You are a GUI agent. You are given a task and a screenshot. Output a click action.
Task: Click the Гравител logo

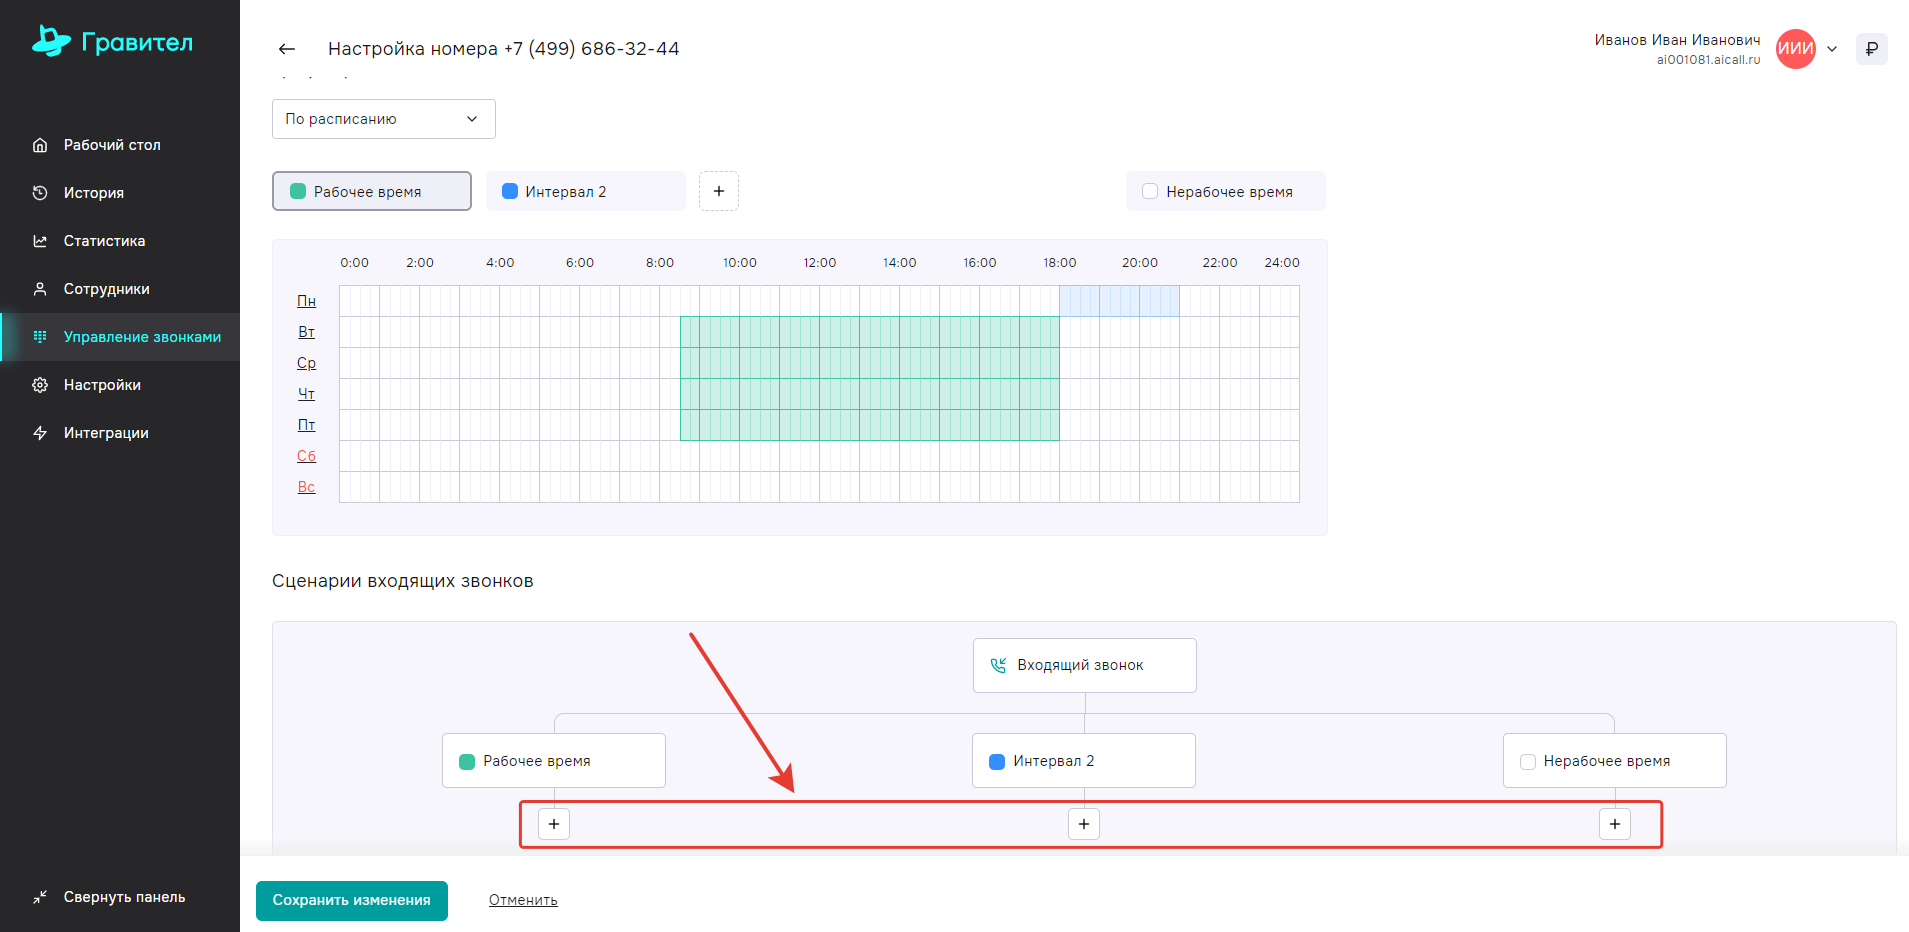pyautogui.click(x=113, y=42)
